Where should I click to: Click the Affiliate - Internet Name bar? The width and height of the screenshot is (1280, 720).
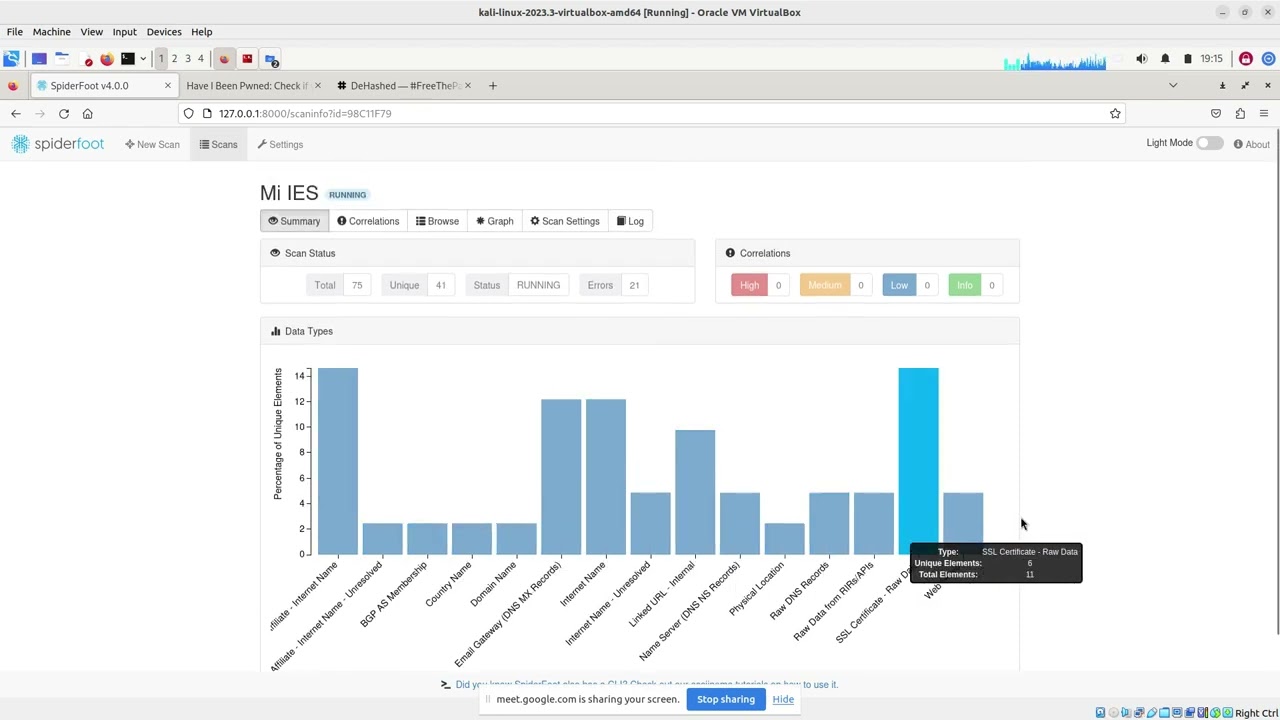click(338, 461)
